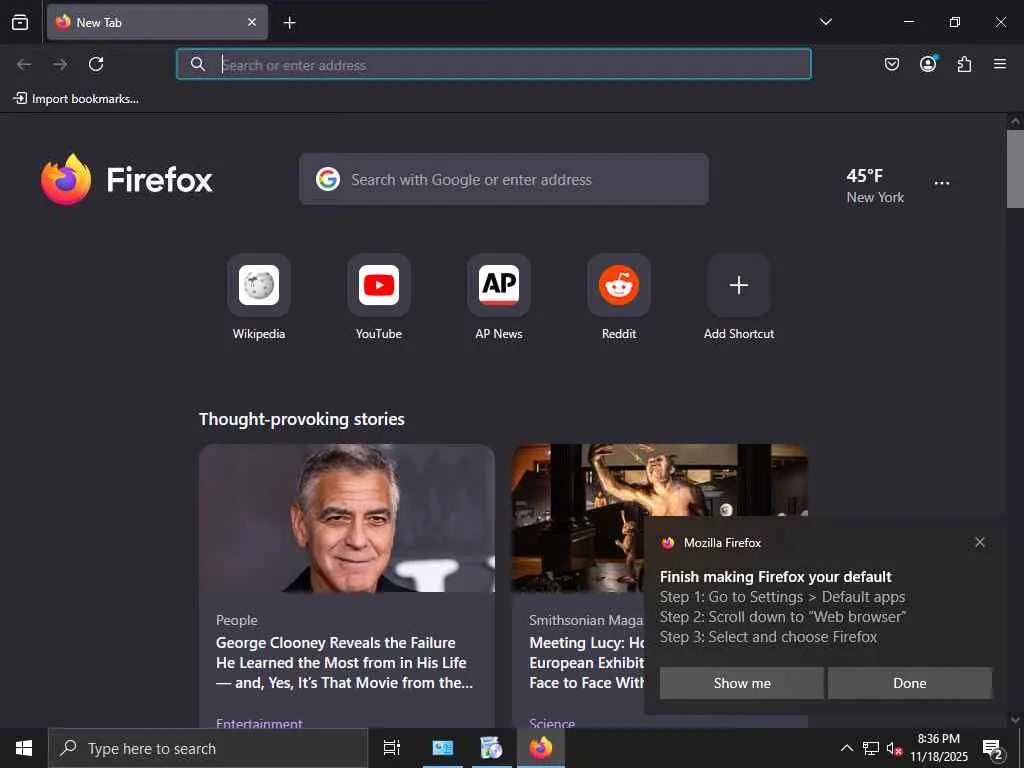This screenshot has width=1024, height=768.
Task: Expand the list all tabs chevron
Action: (825, 22)
